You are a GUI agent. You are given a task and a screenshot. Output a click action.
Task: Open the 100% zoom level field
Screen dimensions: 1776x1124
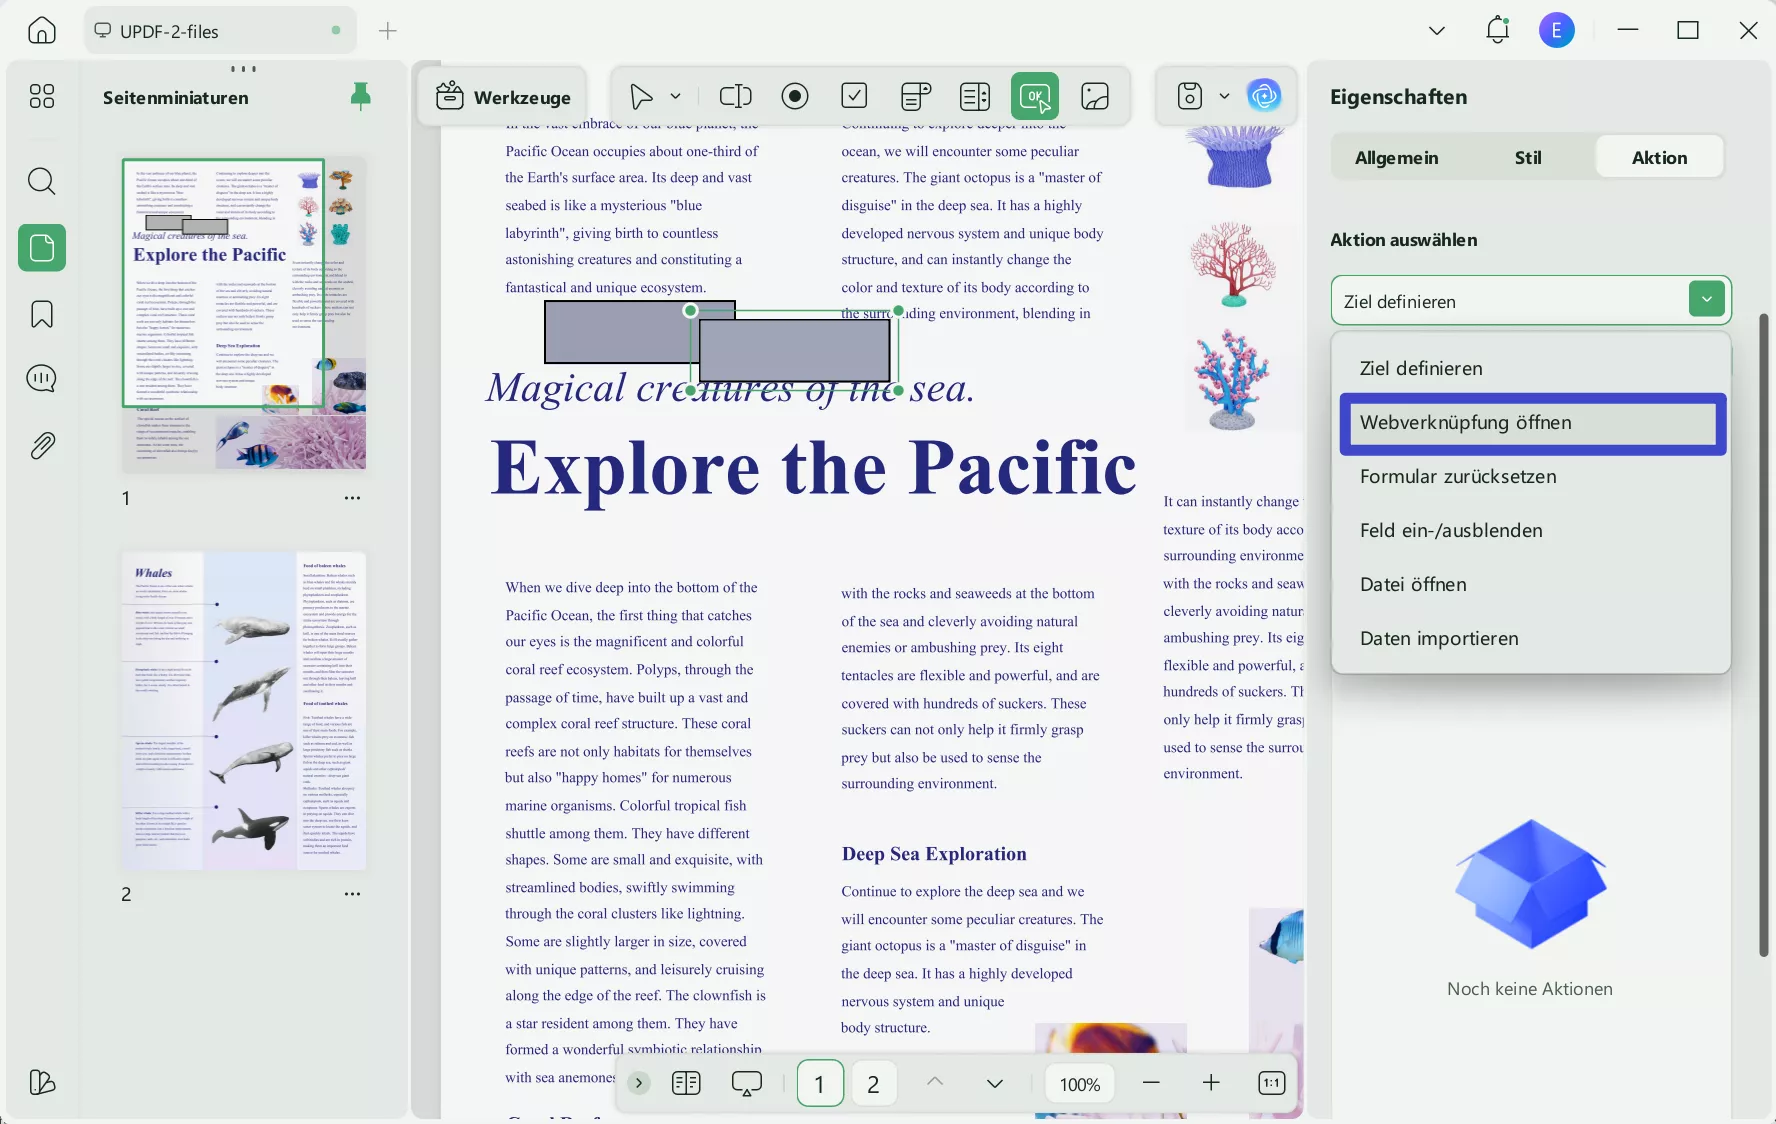click(1080, 1084)
